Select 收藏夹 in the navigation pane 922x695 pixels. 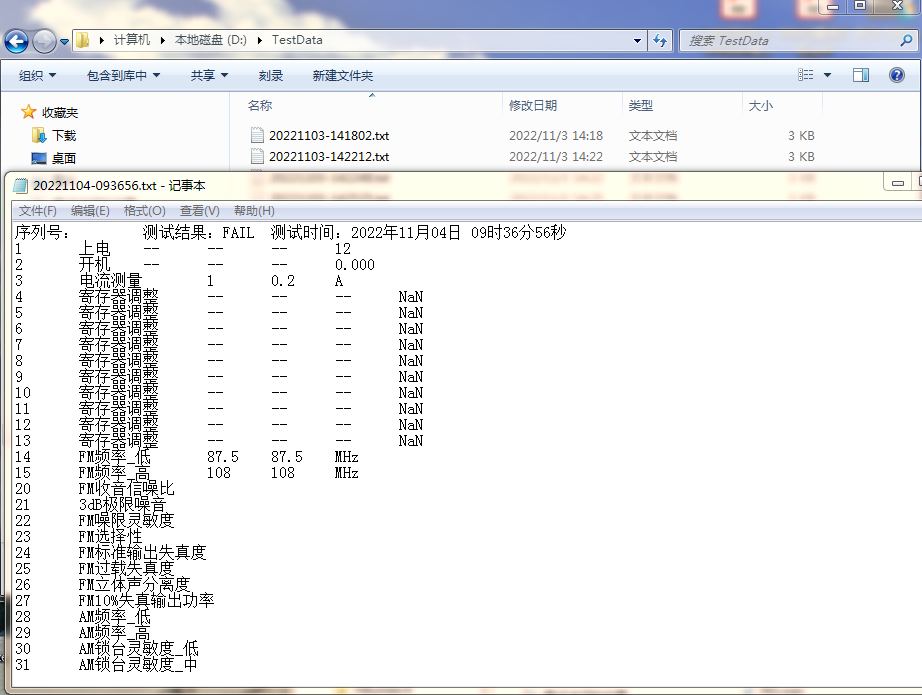(60, 112)
